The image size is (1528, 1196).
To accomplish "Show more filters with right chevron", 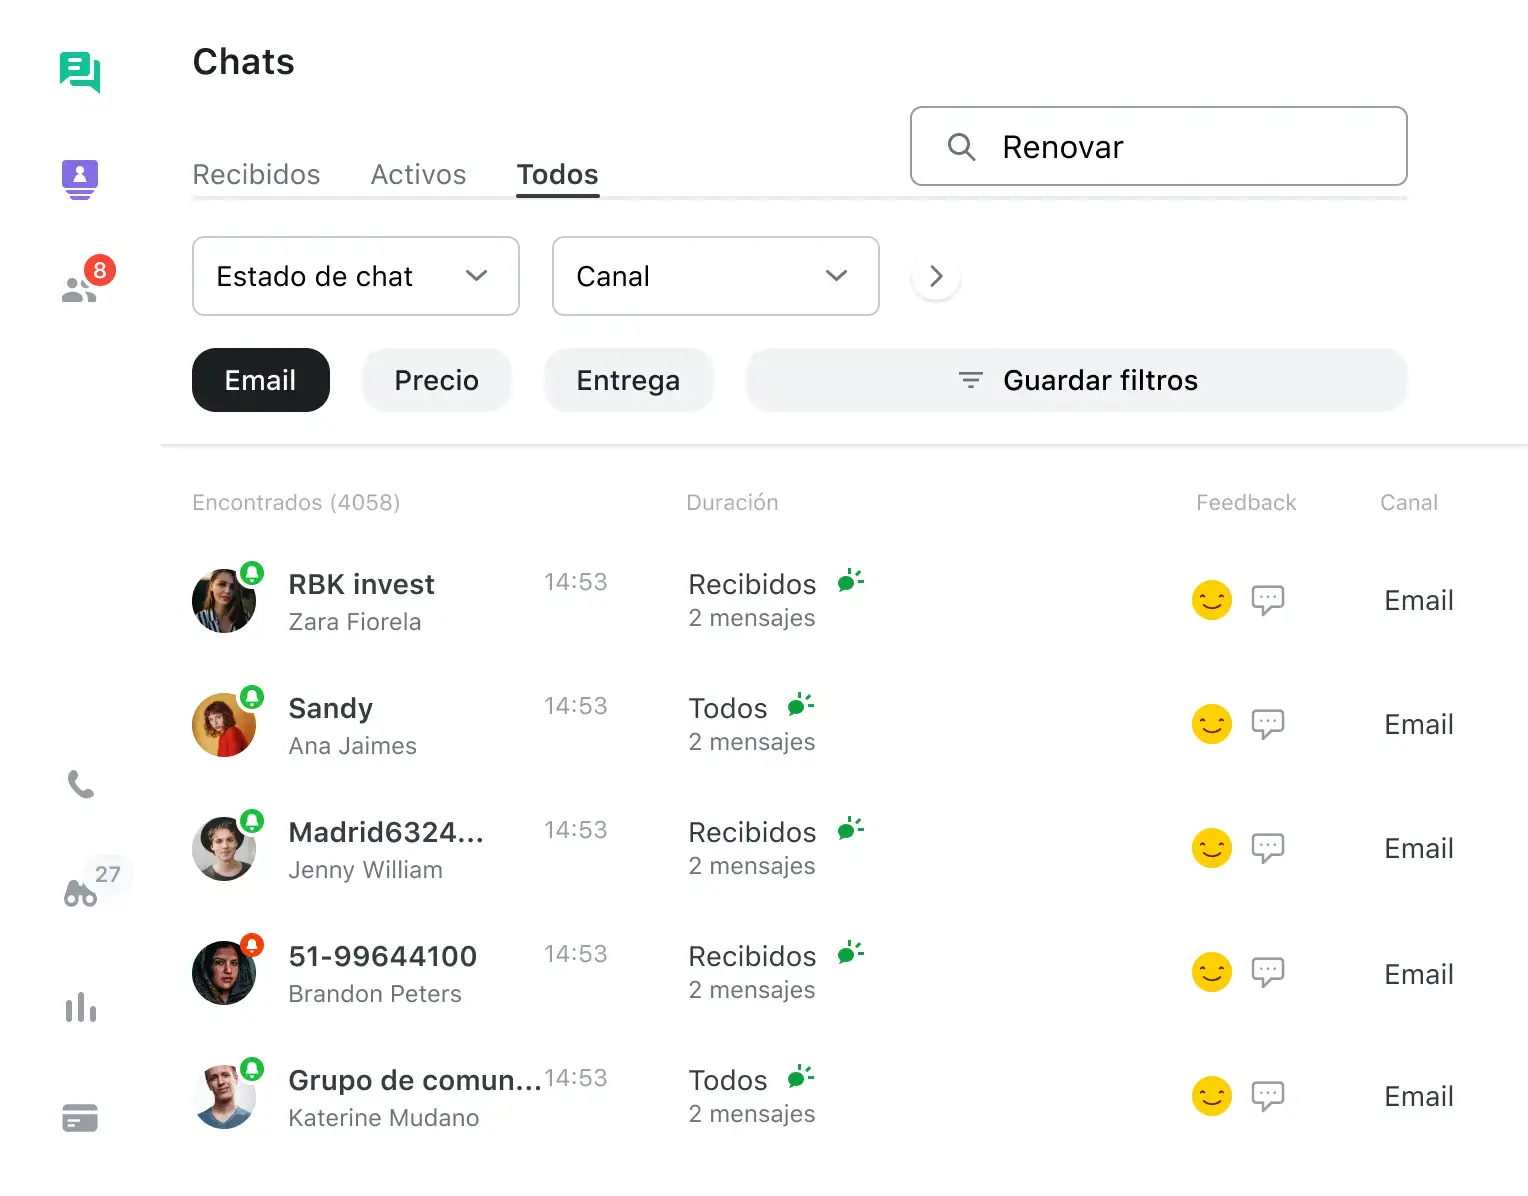I will pos(936,276).
